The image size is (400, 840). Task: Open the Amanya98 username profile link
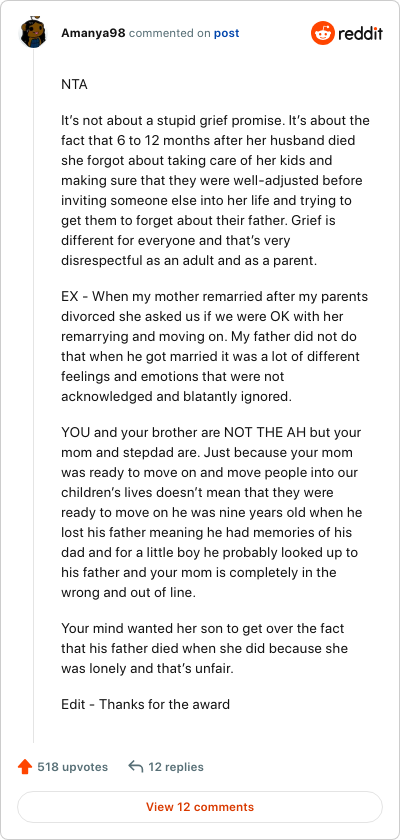click(93, 33)
